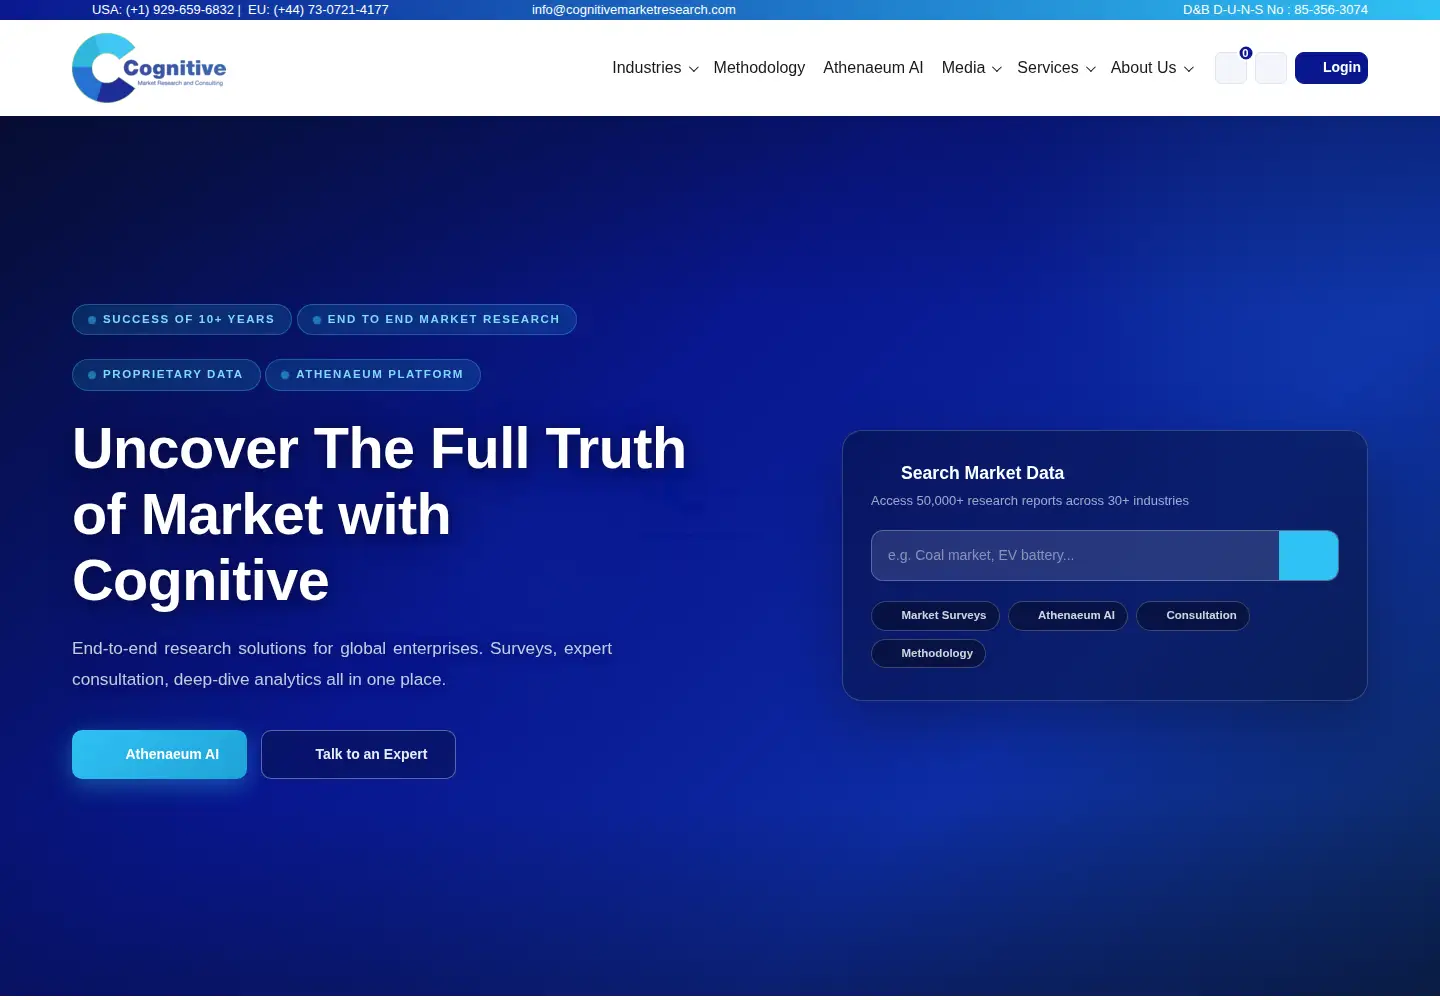This screenshot has width=1440, height=1000.
Task: Expand the Industries dropdown menu
Action: click(x=655, y=68)
